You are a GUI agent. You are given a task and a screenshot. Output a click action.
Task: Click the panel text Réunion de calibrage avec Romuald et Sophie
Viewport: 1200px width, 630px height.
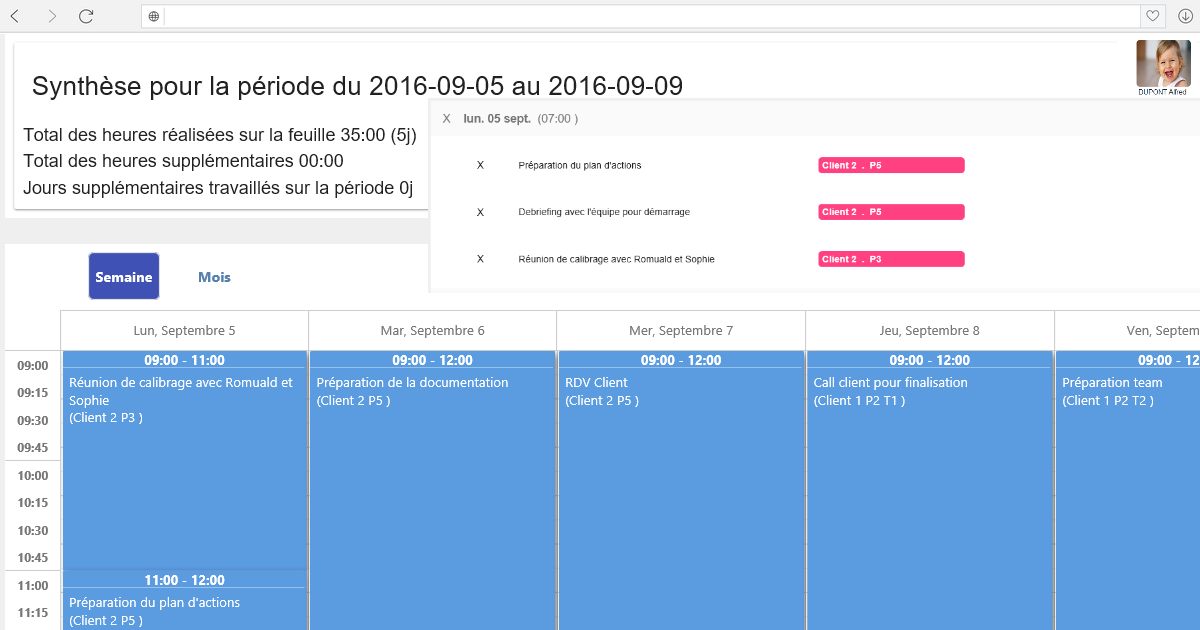coord(616,259)
